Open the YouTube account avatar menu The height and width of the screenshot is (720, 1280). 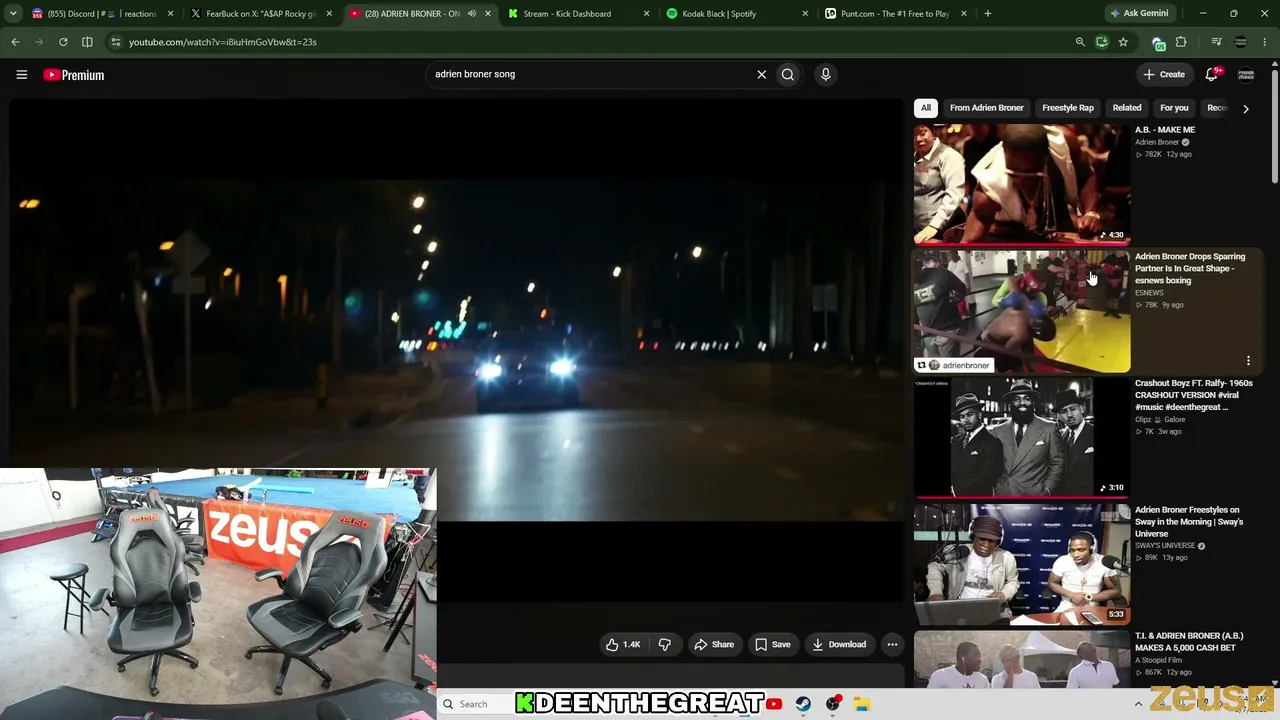pos(1246,74)
